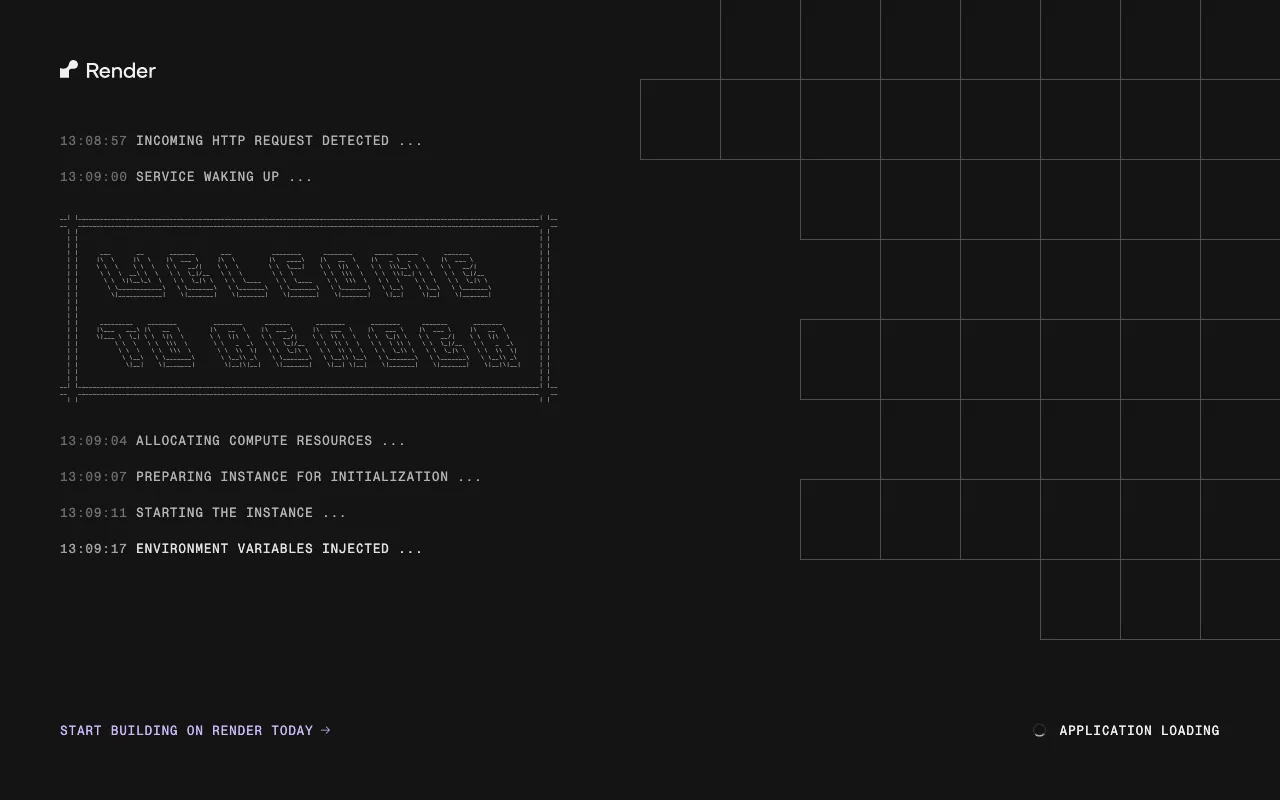Select the Incoming HTTP Request Detected log line

[x=241, y=141]
